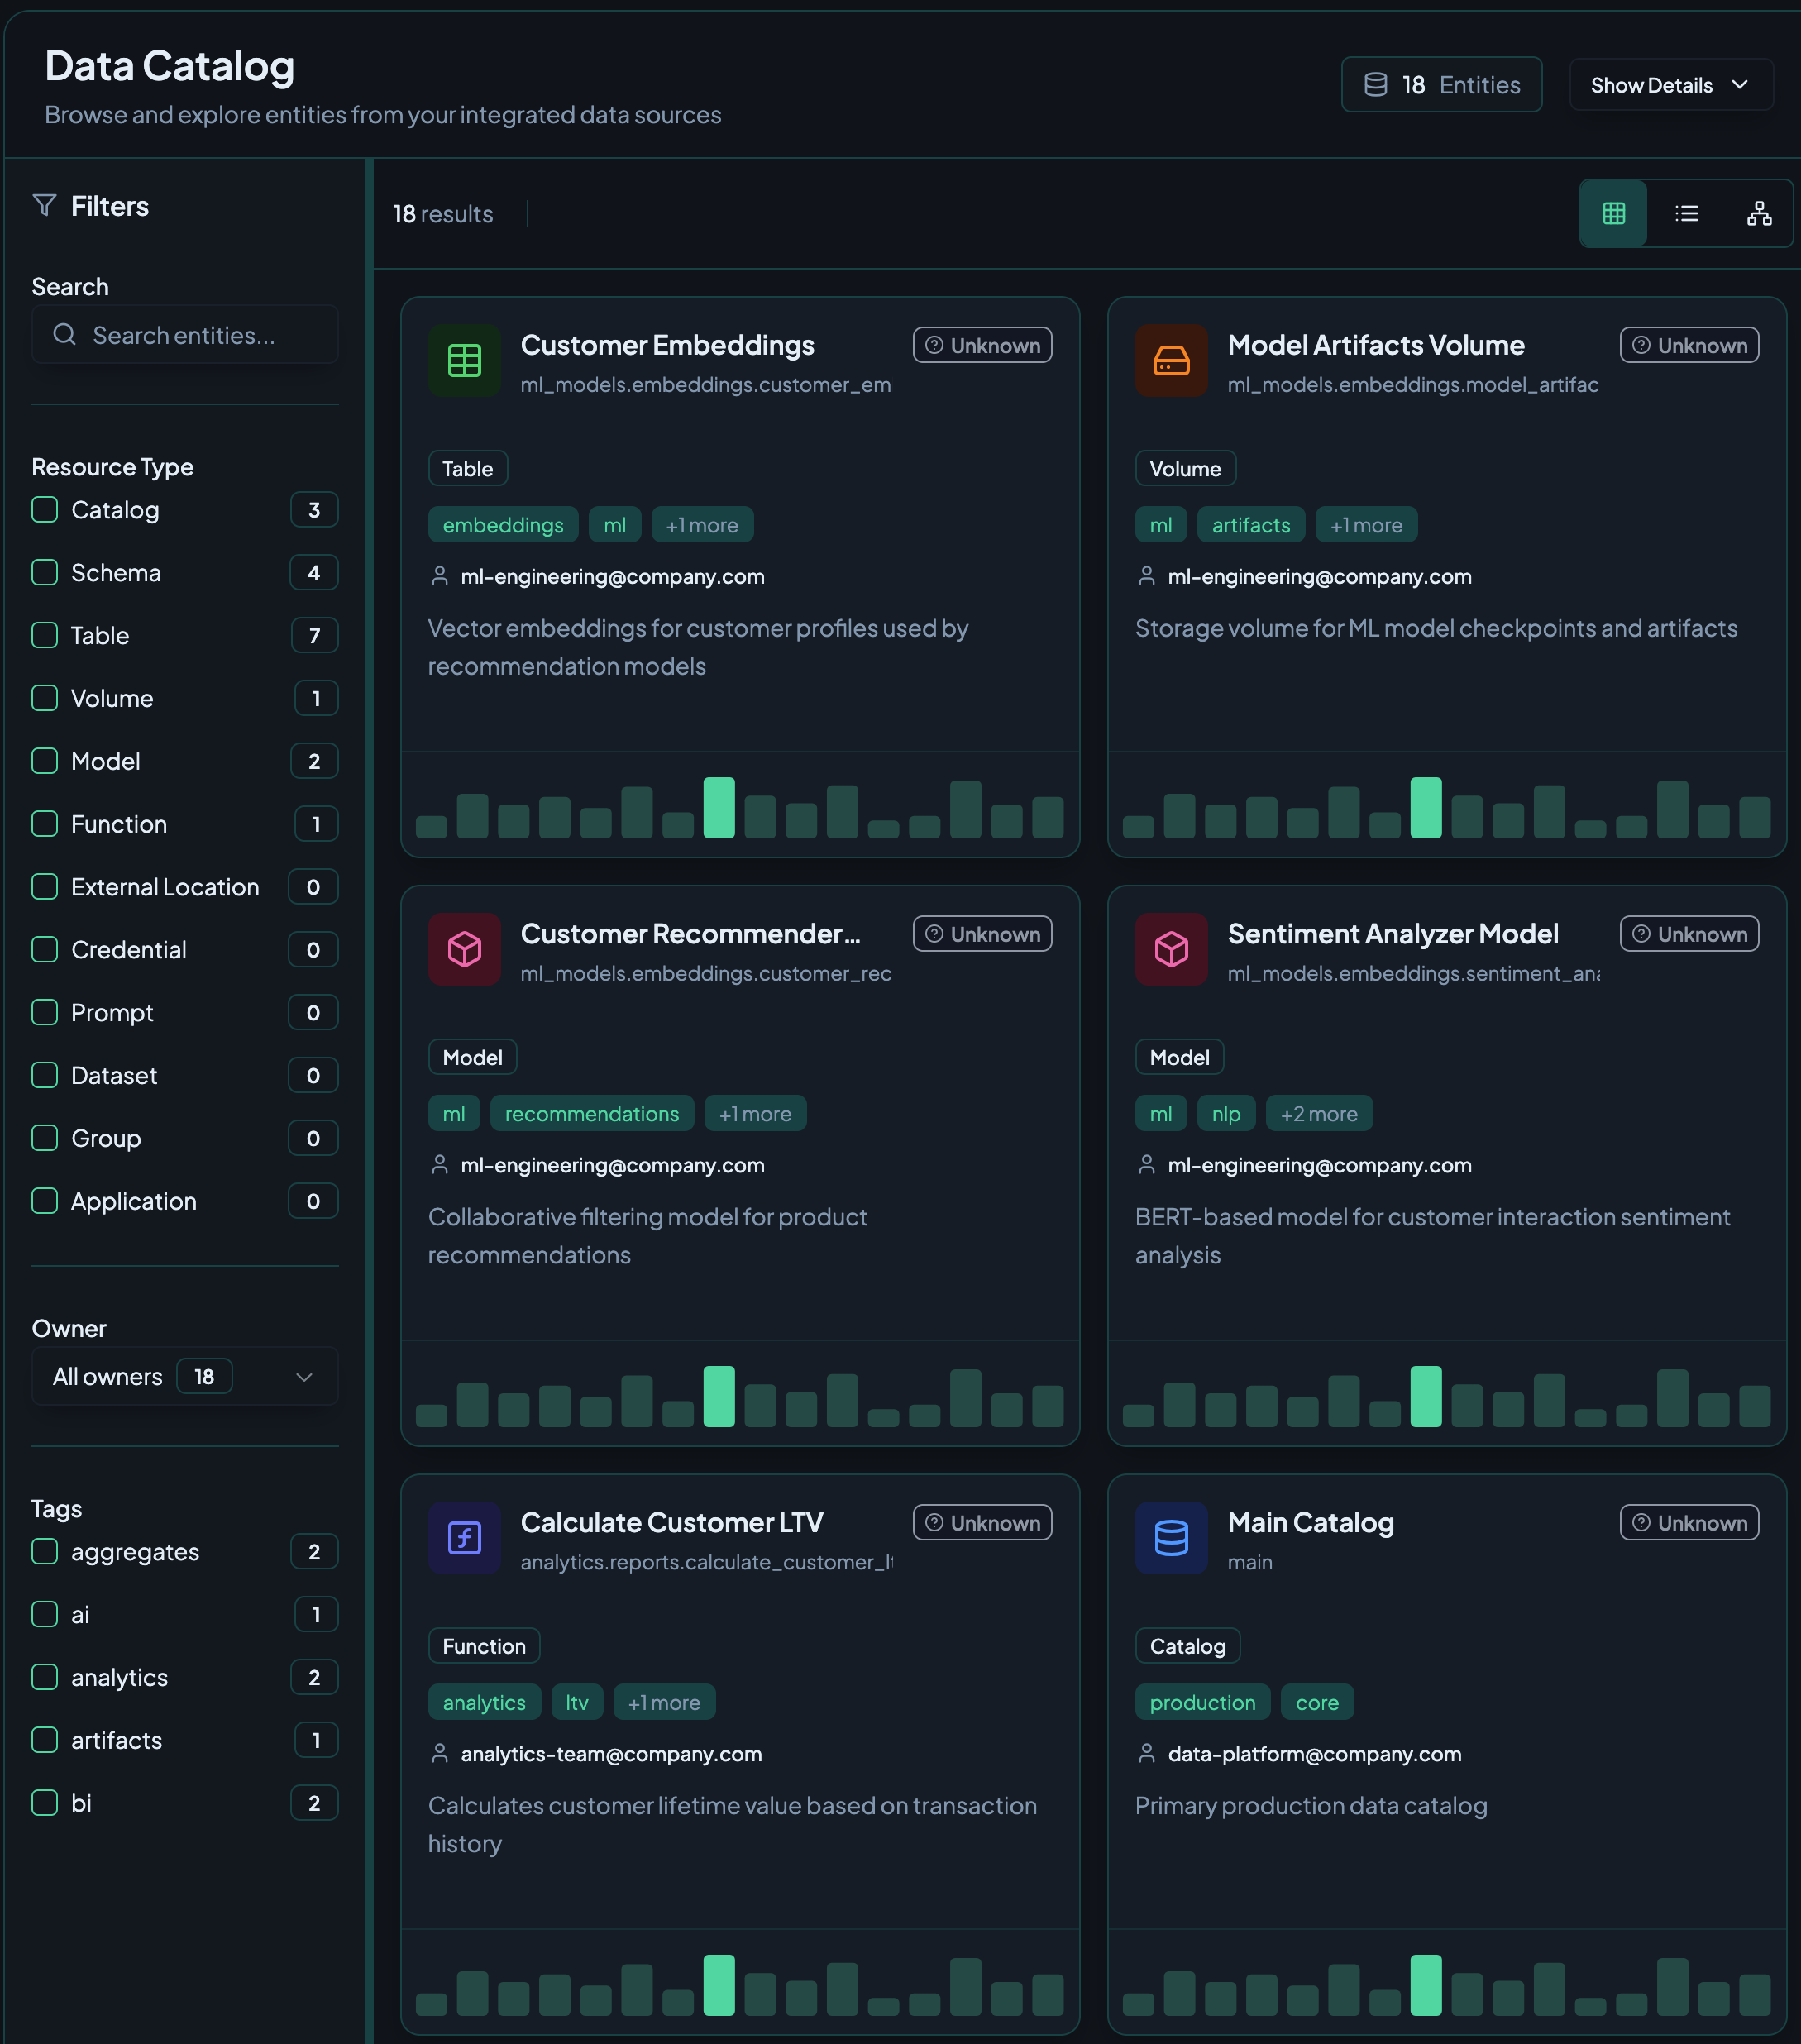Click the Model Artifacts Volume drive icon
The image size is (1801, 2044).
point(1171,360)
